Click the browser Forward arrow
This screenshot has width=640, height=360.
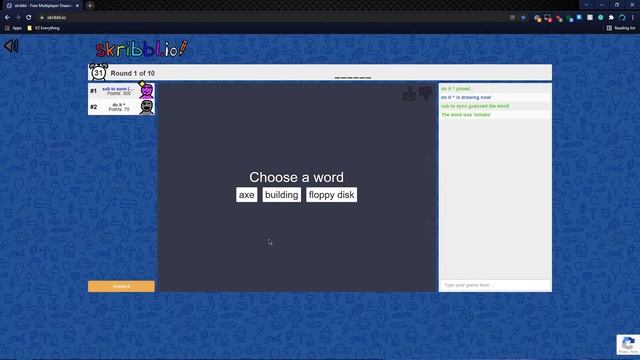[18, 18]
